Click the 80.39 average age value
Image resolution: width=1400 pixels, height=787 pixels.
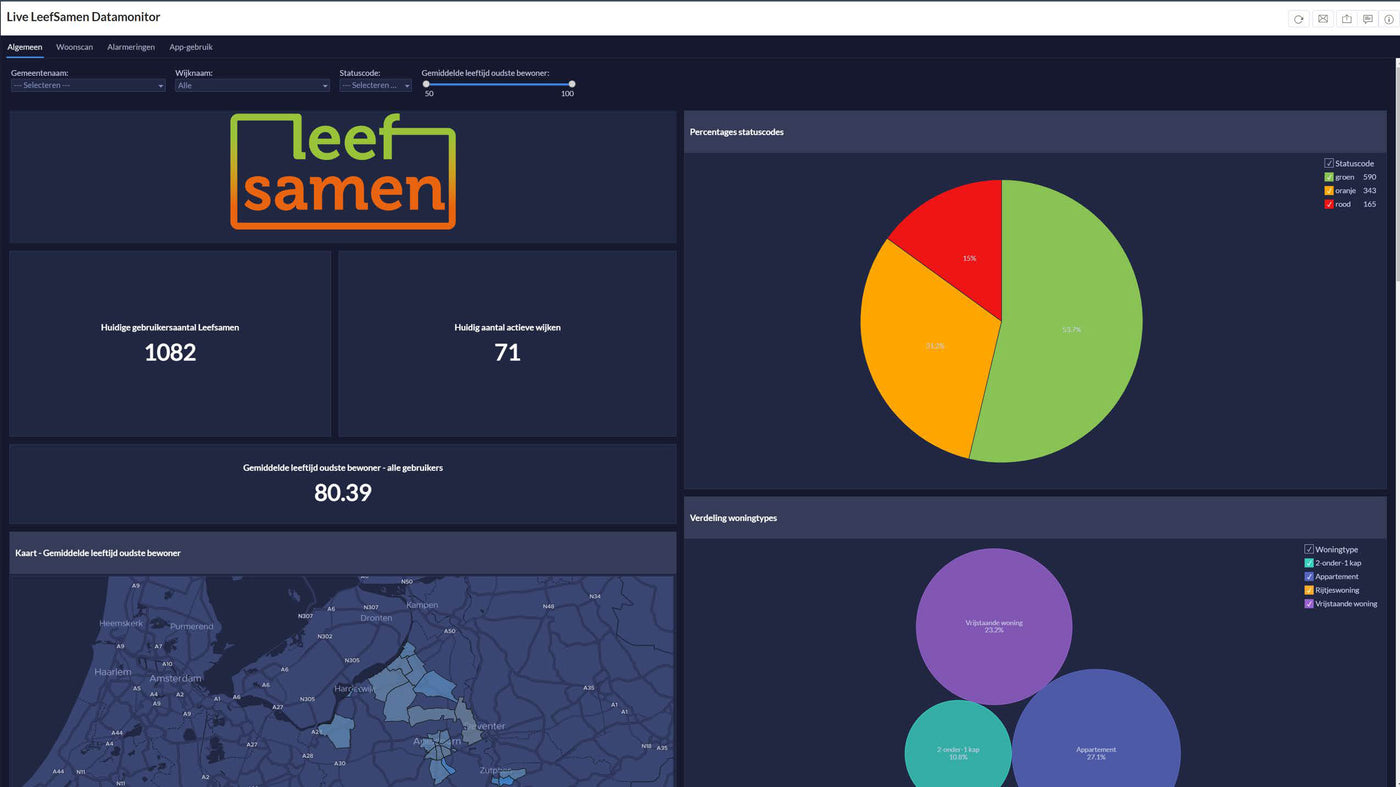point(343,492)
